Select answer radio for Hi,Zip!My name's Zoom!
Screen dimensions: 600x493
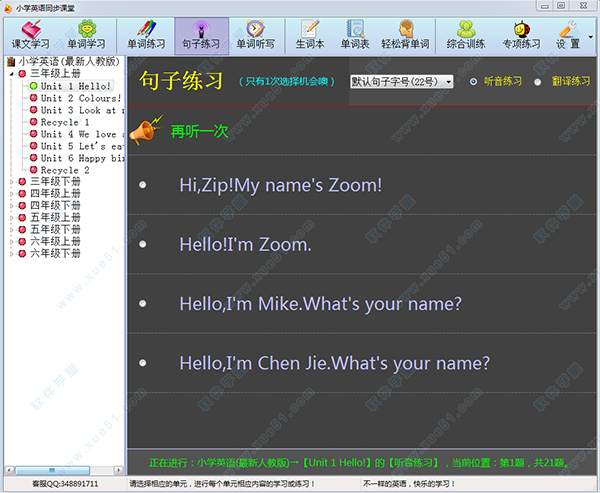(143, 185)
